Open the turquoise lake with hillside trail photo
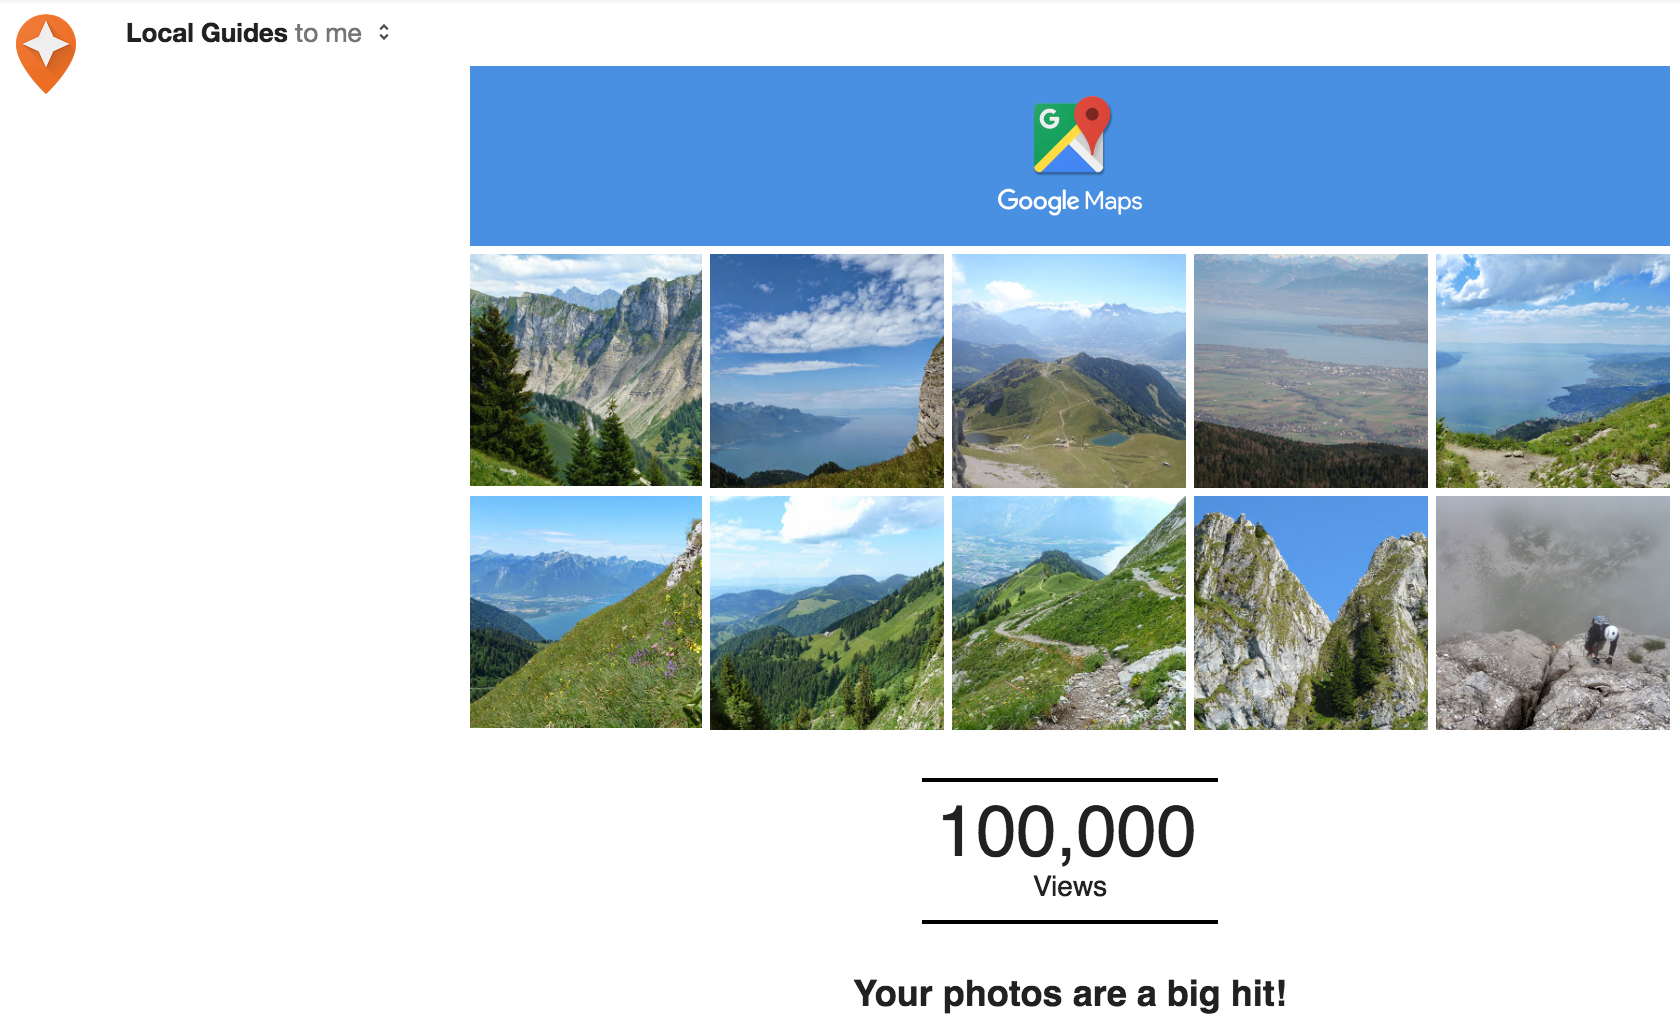The height and width of the screenshot is (1022, 1680). pyautogui.click(x=1553, y=371)
